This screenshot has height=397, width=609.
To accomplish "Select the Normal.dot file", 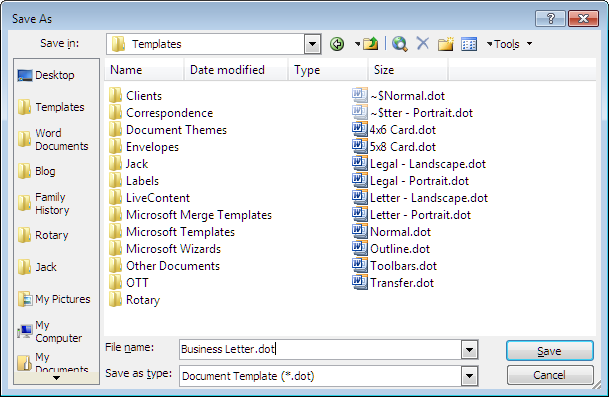I will click(x=392, y=232).
